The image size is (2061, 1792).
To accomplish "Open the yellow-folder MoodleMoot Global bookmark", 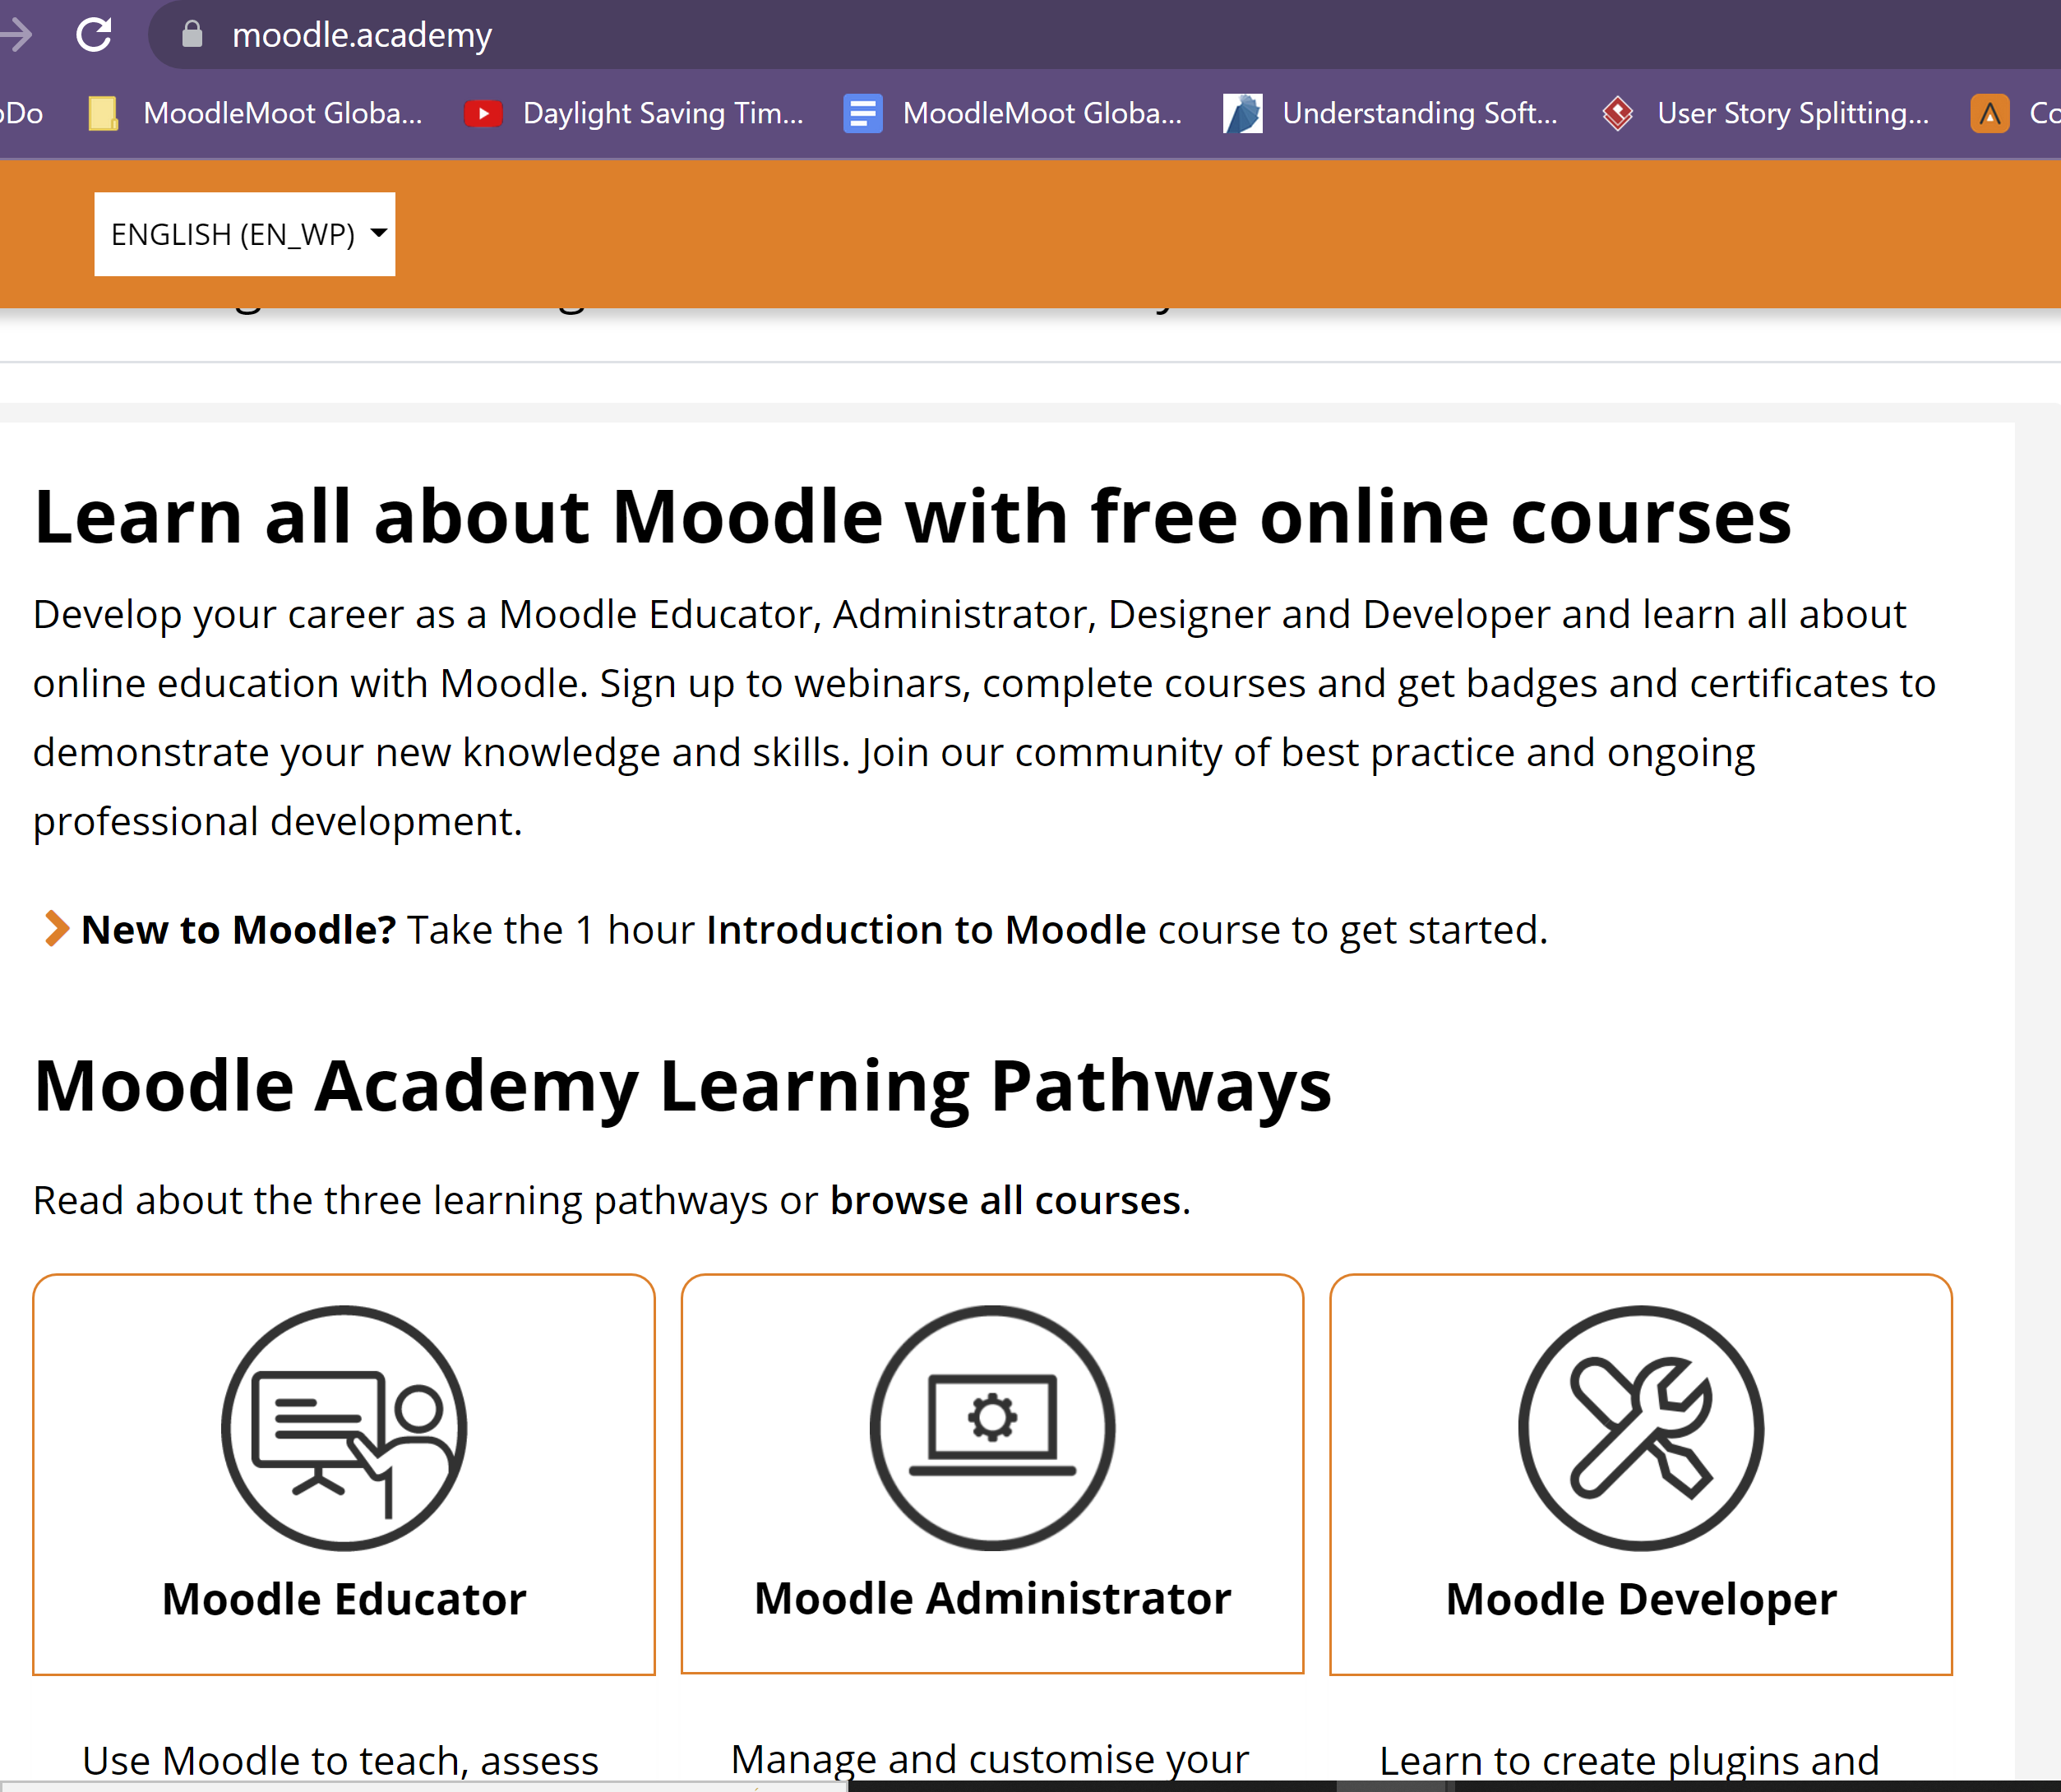I will pyautogui.click(x=255, y=113).
